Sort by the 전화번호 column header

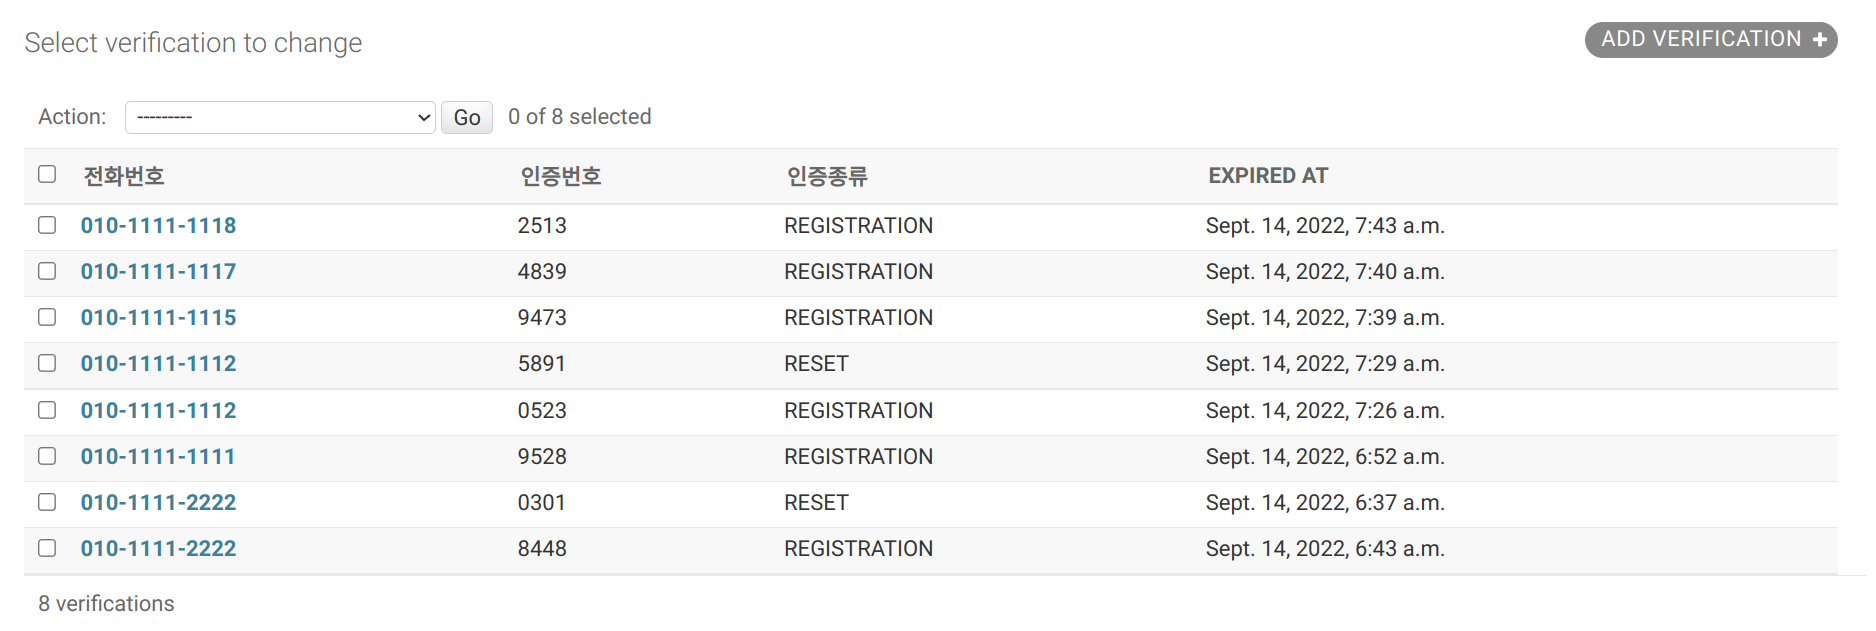124,176
